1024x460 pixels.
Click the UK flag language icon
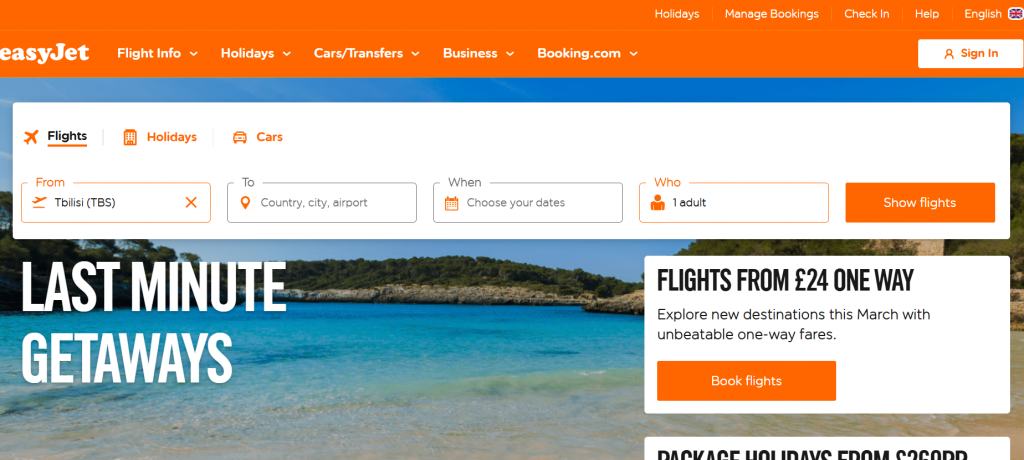coord(1016,14)
